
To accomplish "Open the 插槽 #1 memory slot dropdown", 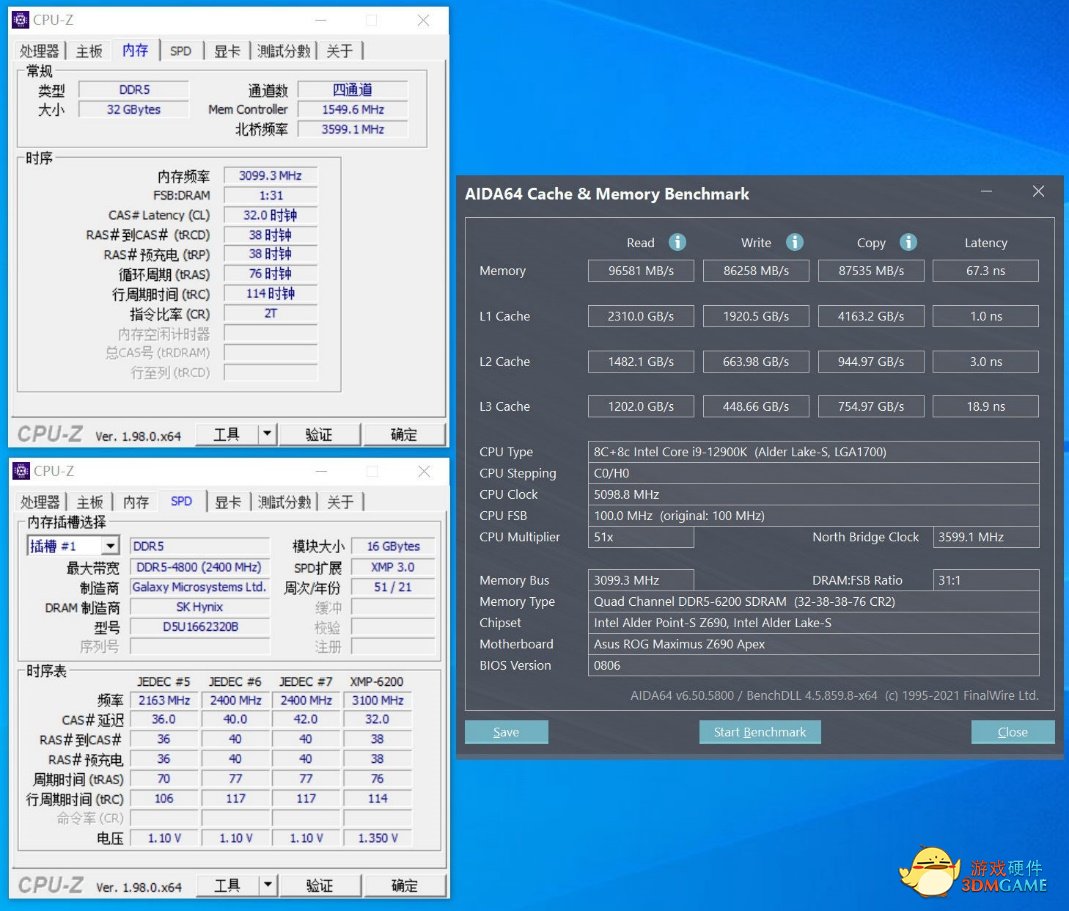I will click(x=110, y=546).
